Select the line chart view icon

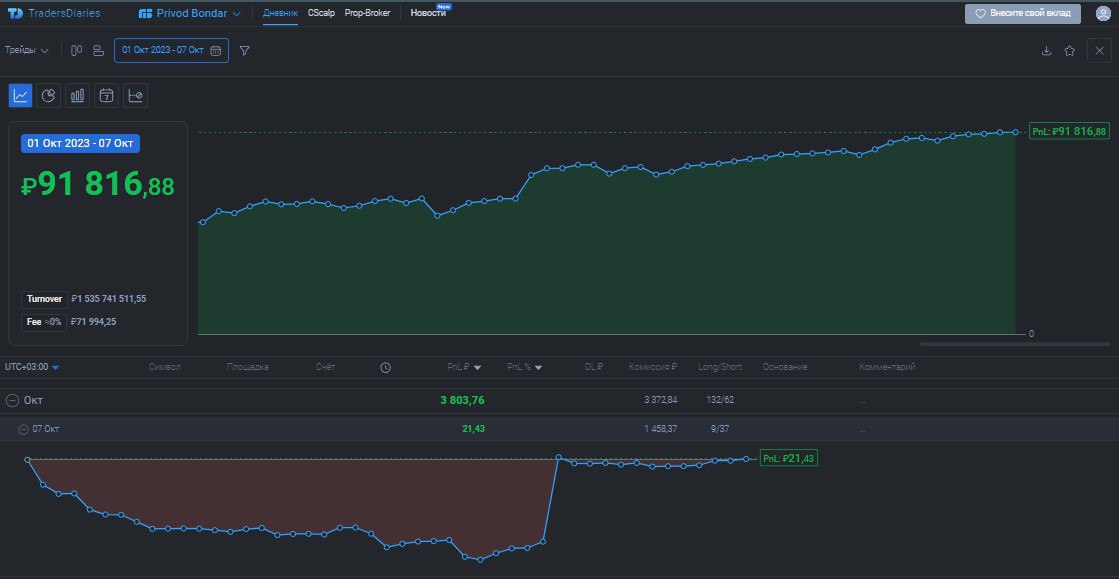point(20,95)
